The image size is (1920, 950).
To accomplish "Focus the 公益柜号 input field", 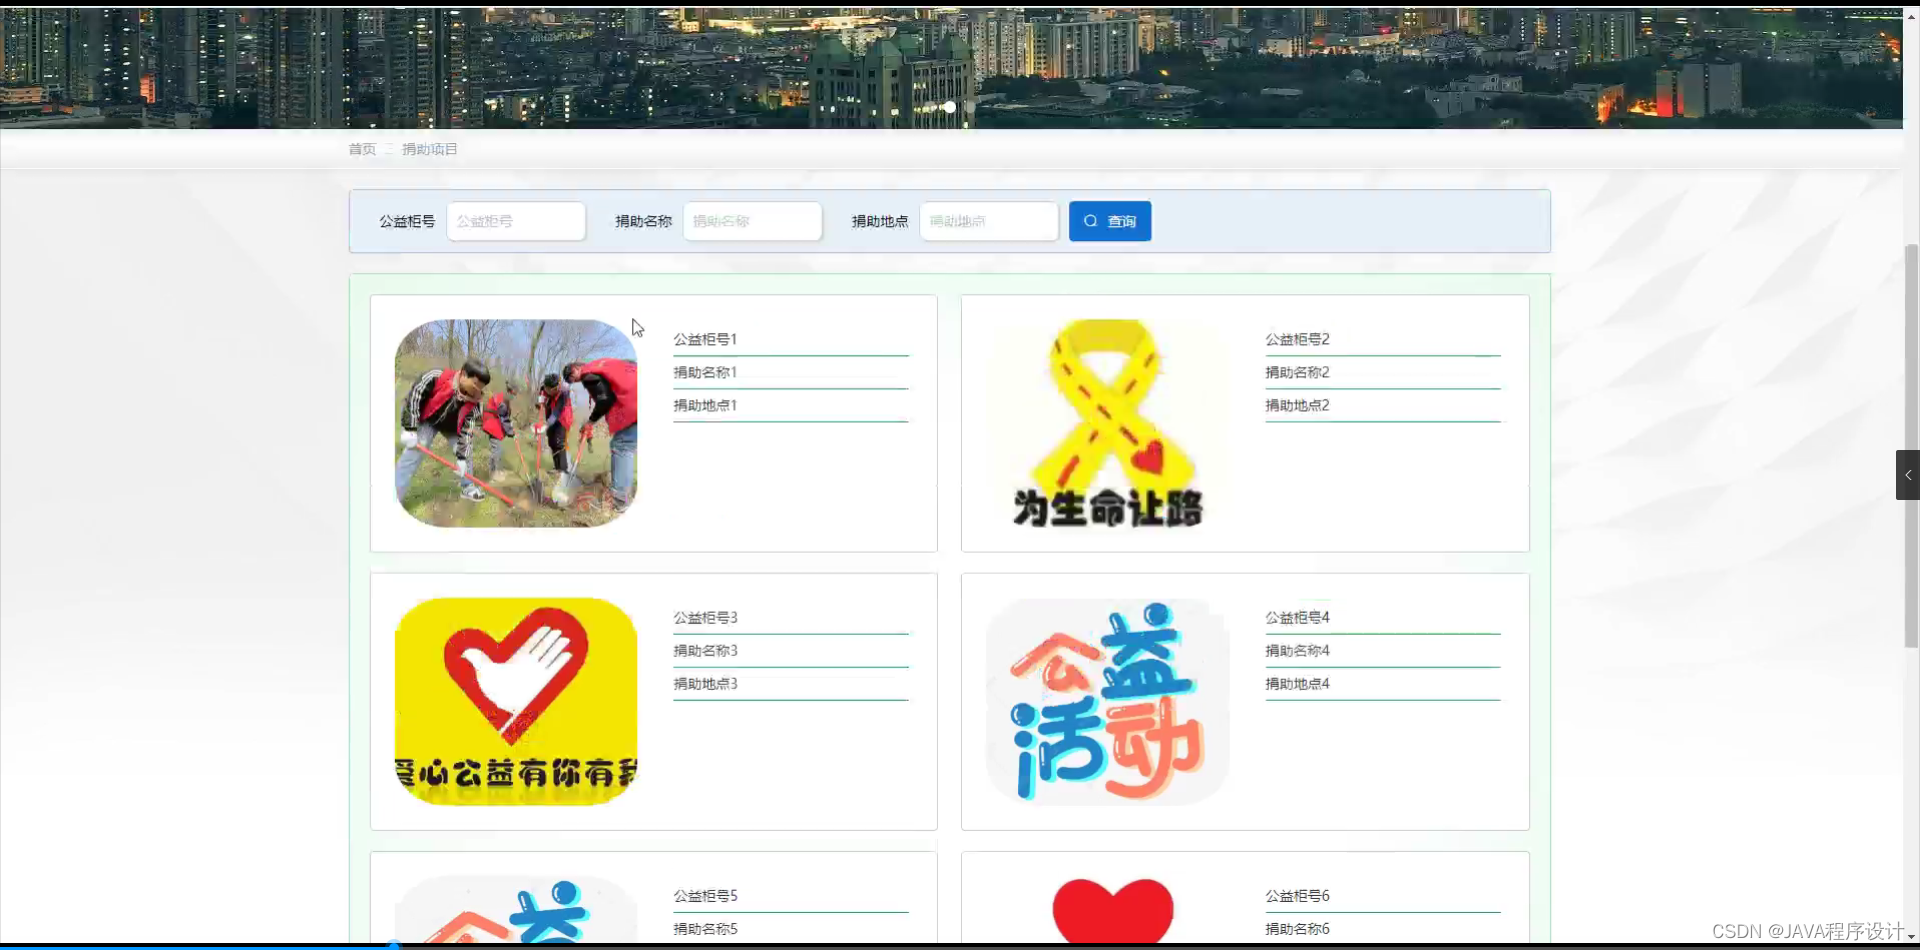I will pyautogui.click(x=516, y=221).
